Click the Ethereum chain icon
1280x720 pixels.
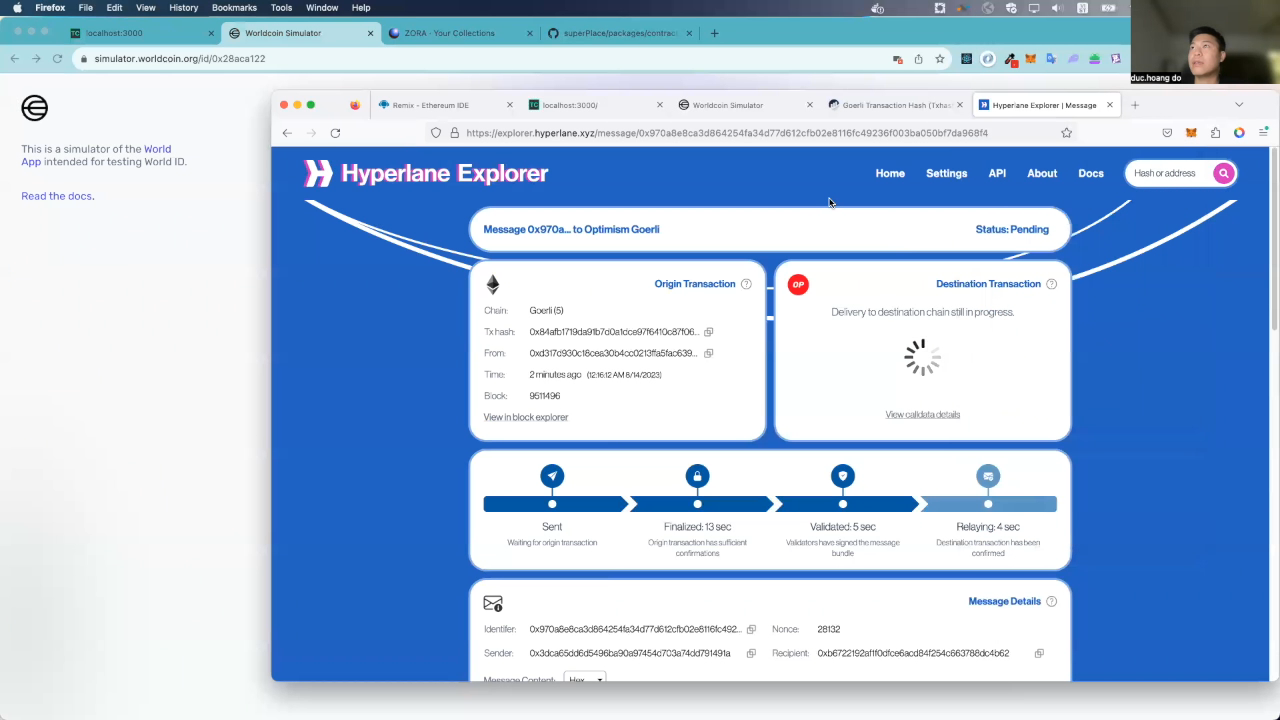click(492, 285)
